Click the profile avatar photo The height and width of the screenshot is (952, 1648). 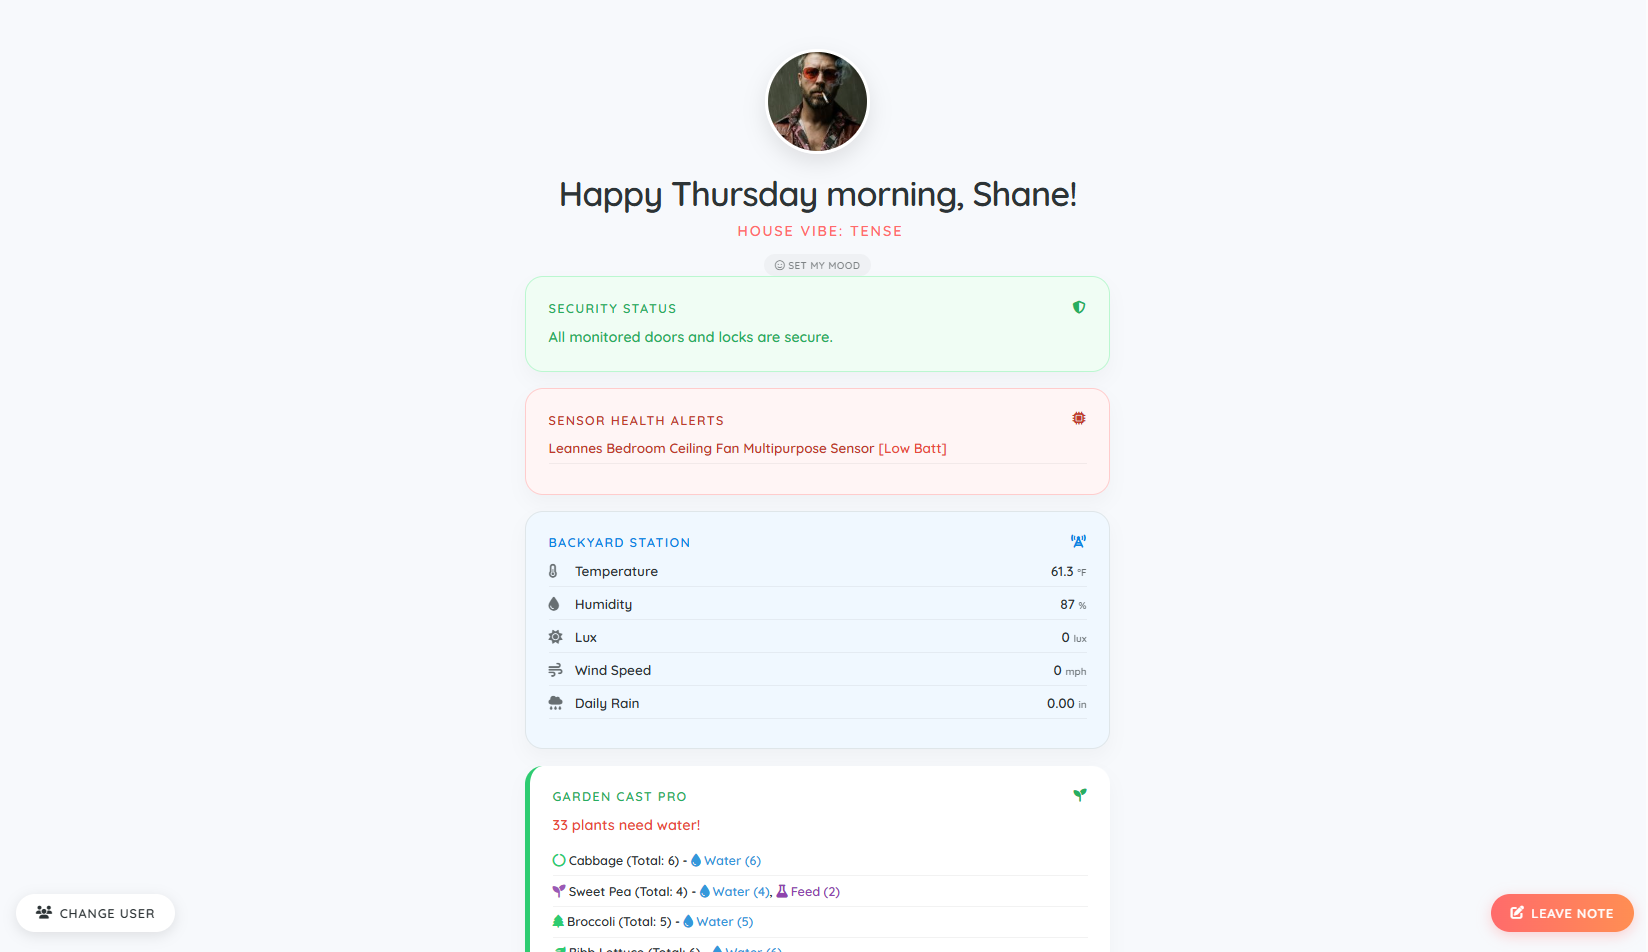coord(817,102)
